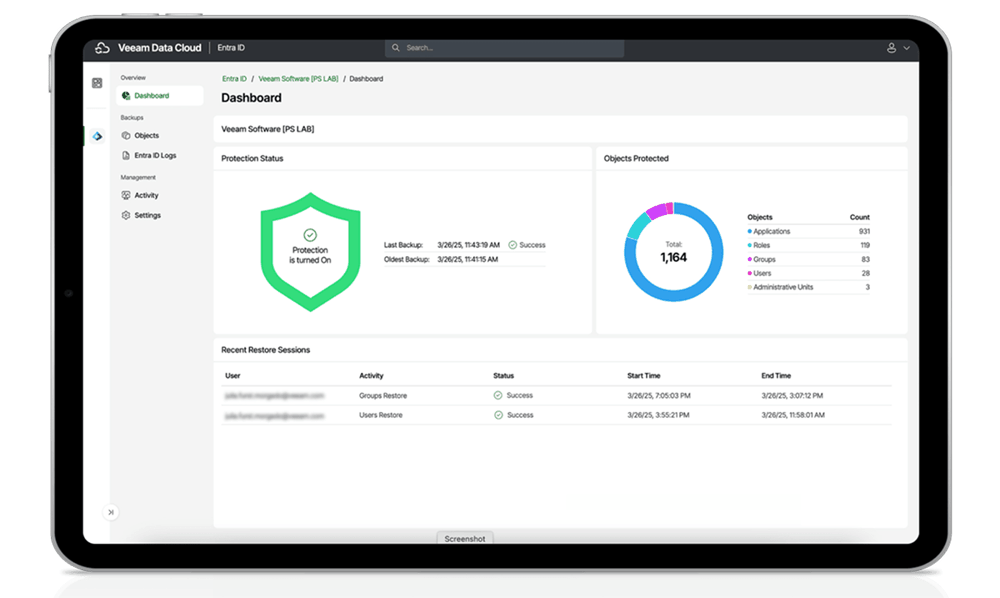Image resolution: width=1000 pixels, height=598 pixels.
Task: Open the Dashboard menu item
Action: click(x=160, y=96)
